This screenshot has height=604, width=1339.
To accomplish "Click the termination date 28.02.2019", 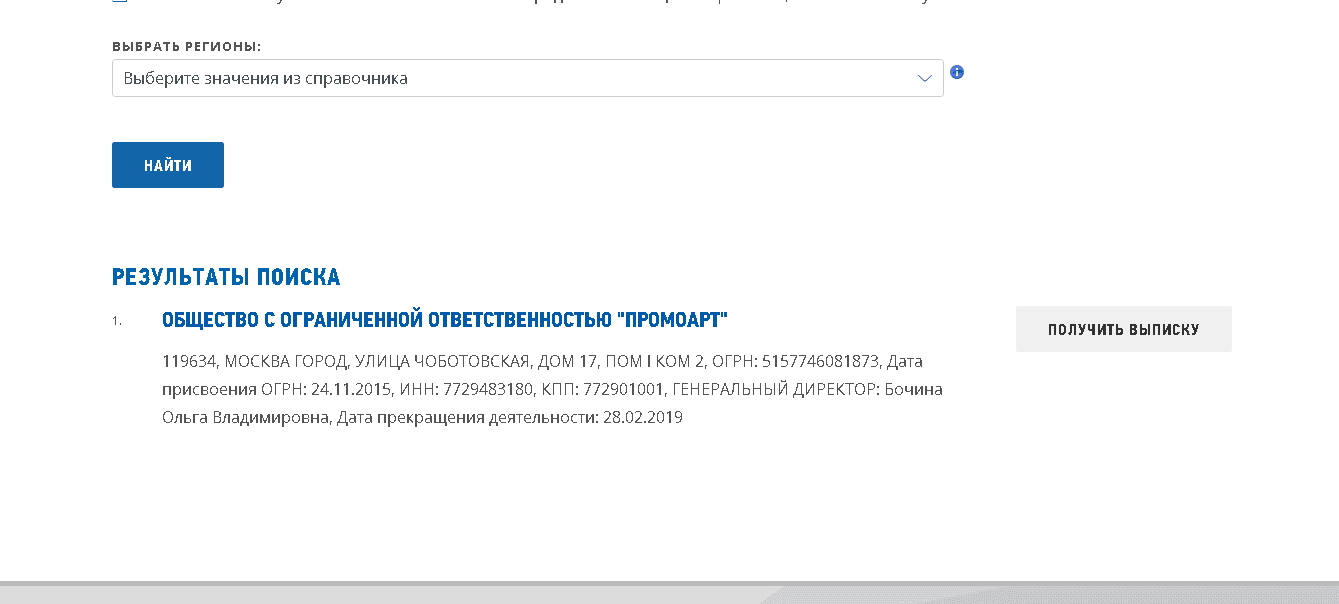I will pyautogui.click(x=642, y=417).
